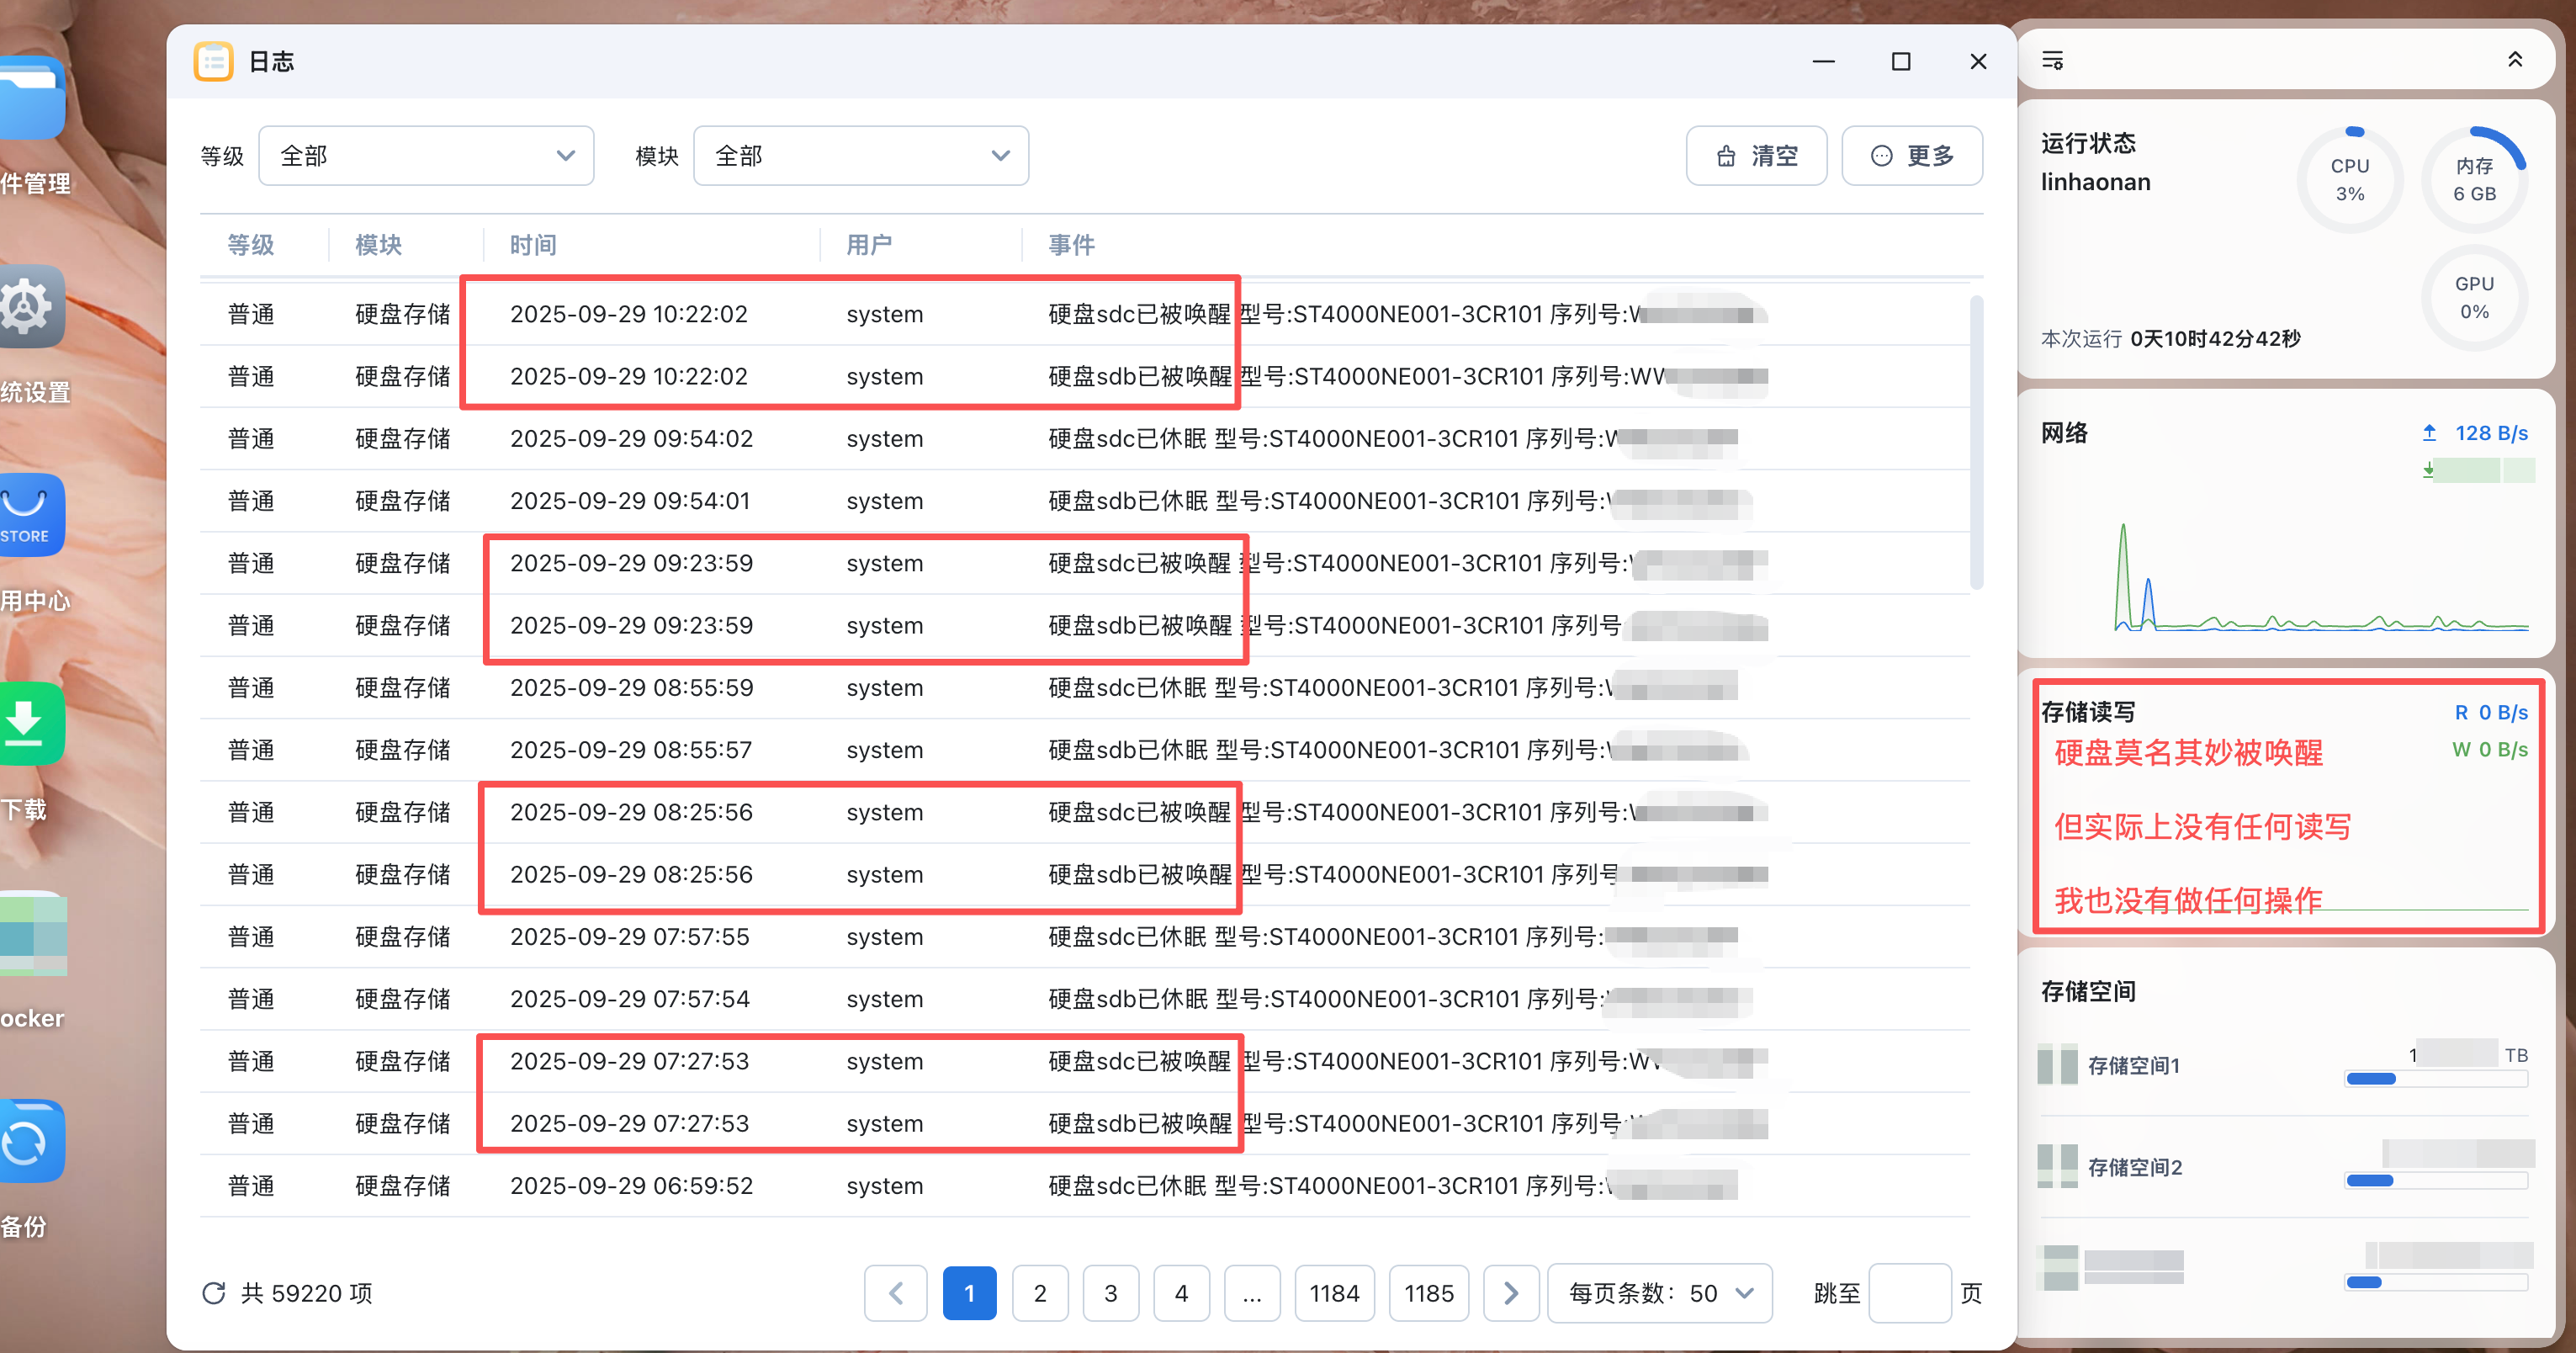Image resolution: width=2576 pixels, height=1353 pixels.
Task: Jump to last page 1185
Action: [x=1428, y=1293]
